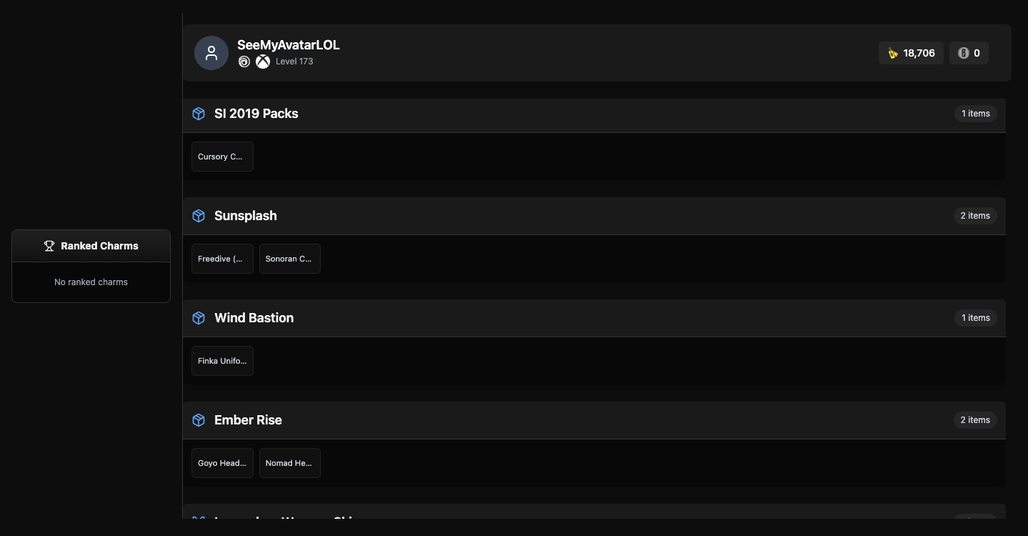Click the Sunsplash cube icon

coord(199,216)
